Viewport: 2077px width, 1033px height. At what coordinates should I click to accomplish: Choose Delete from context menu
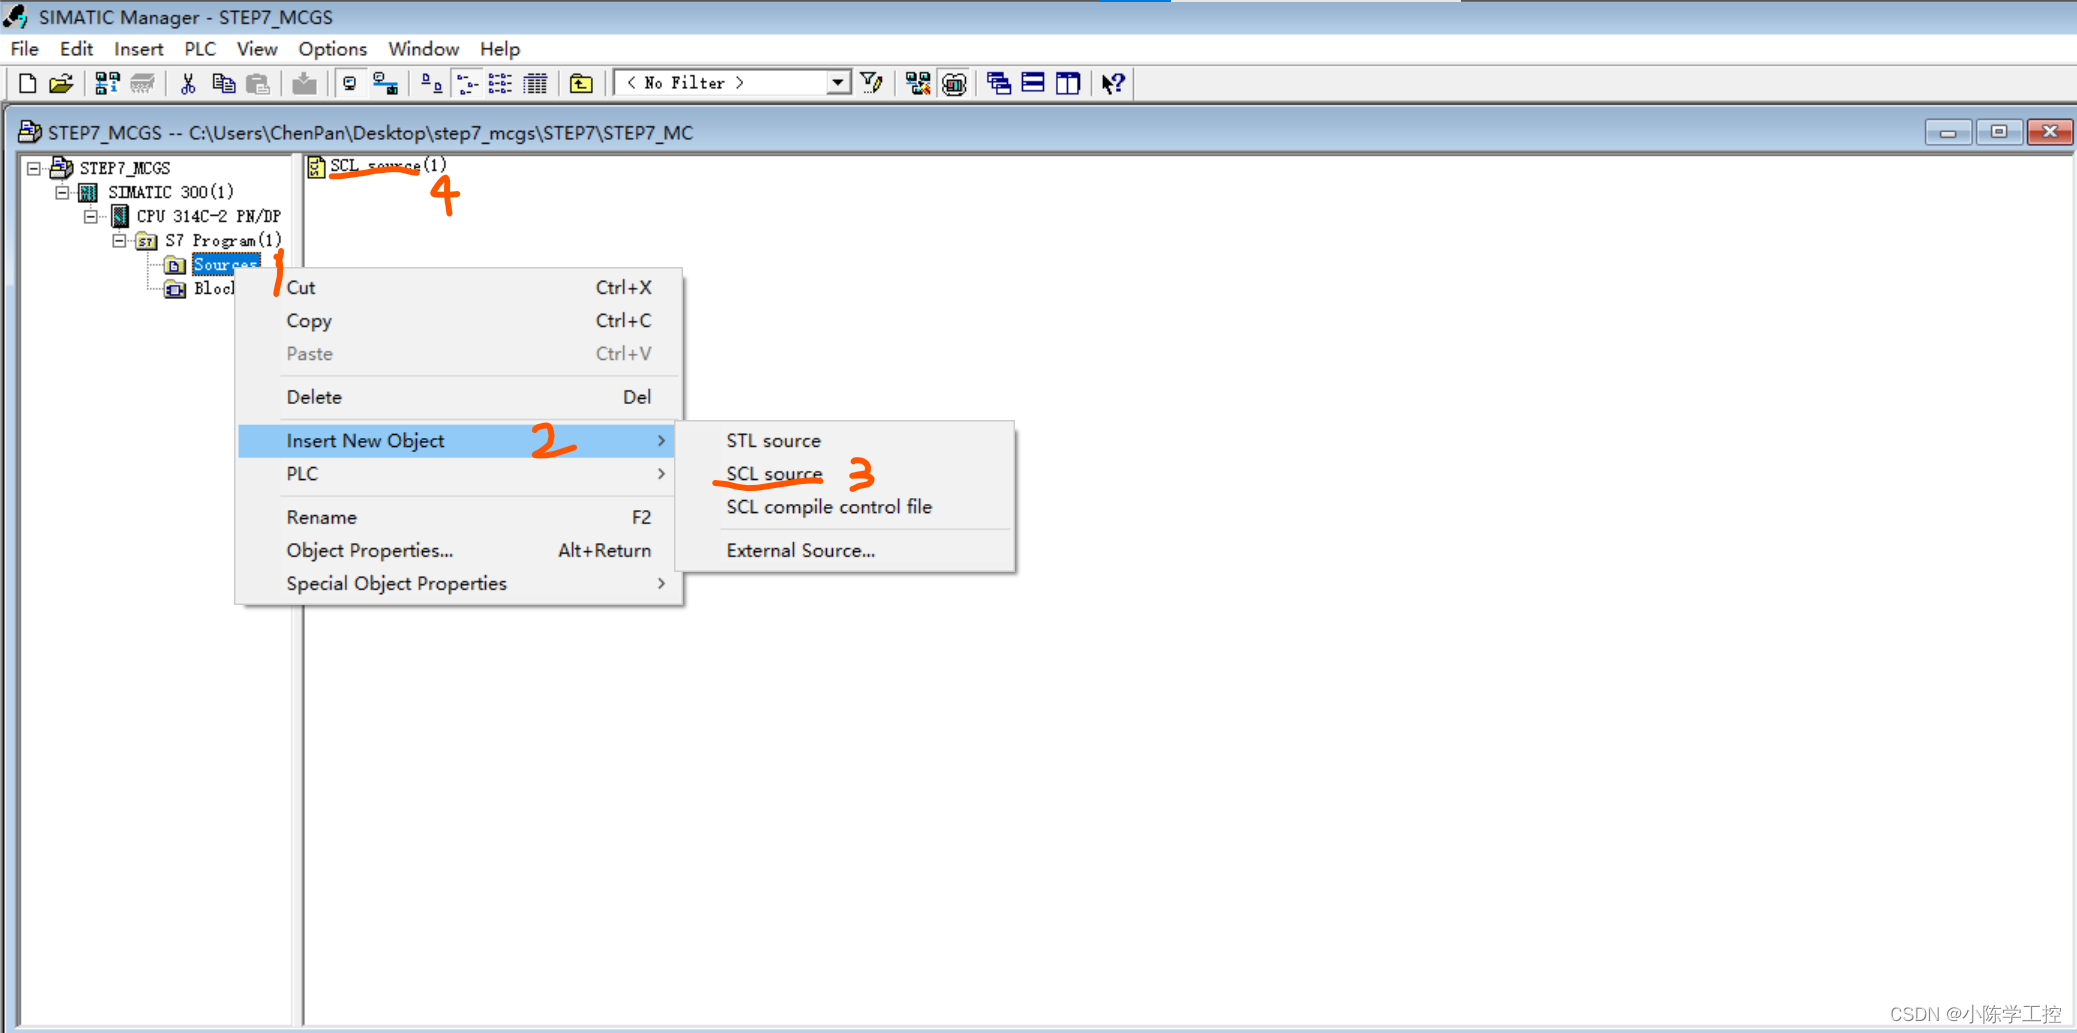(460, 397)
